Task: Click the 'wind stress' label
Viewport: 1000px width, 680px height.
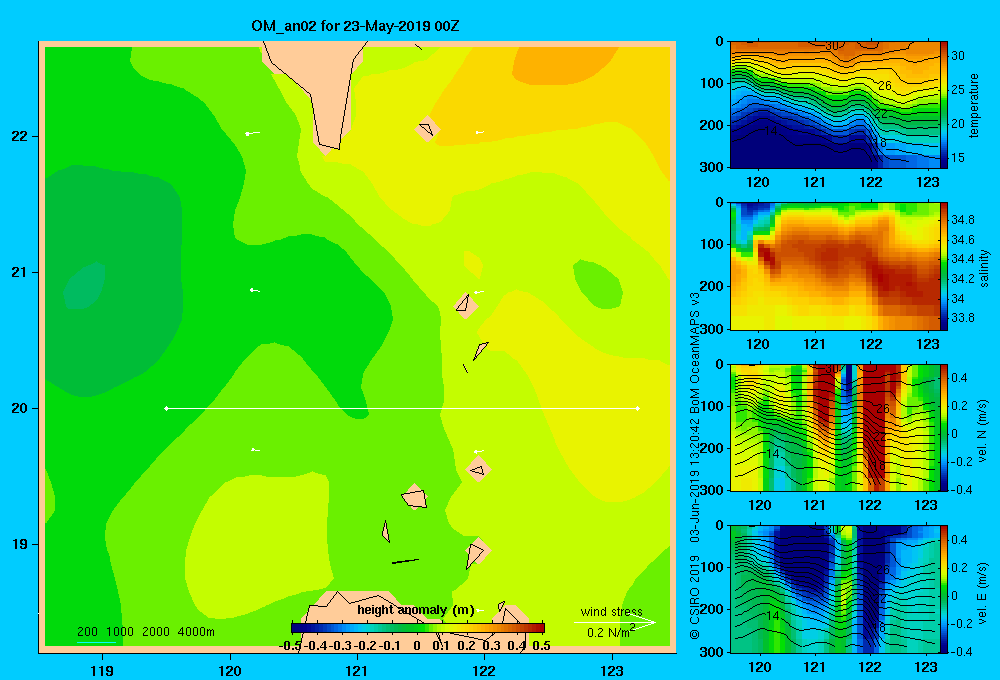Action: [x=611, y=611]
